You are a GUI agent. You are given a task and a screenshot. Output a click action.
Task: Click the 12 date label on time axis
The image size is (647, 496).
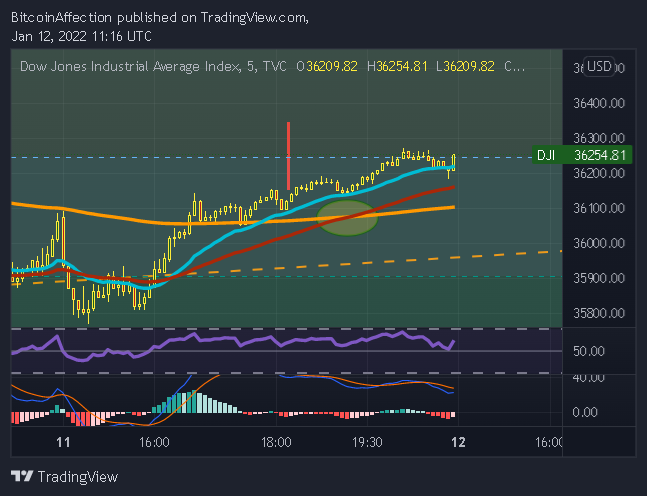click(458, 442)
